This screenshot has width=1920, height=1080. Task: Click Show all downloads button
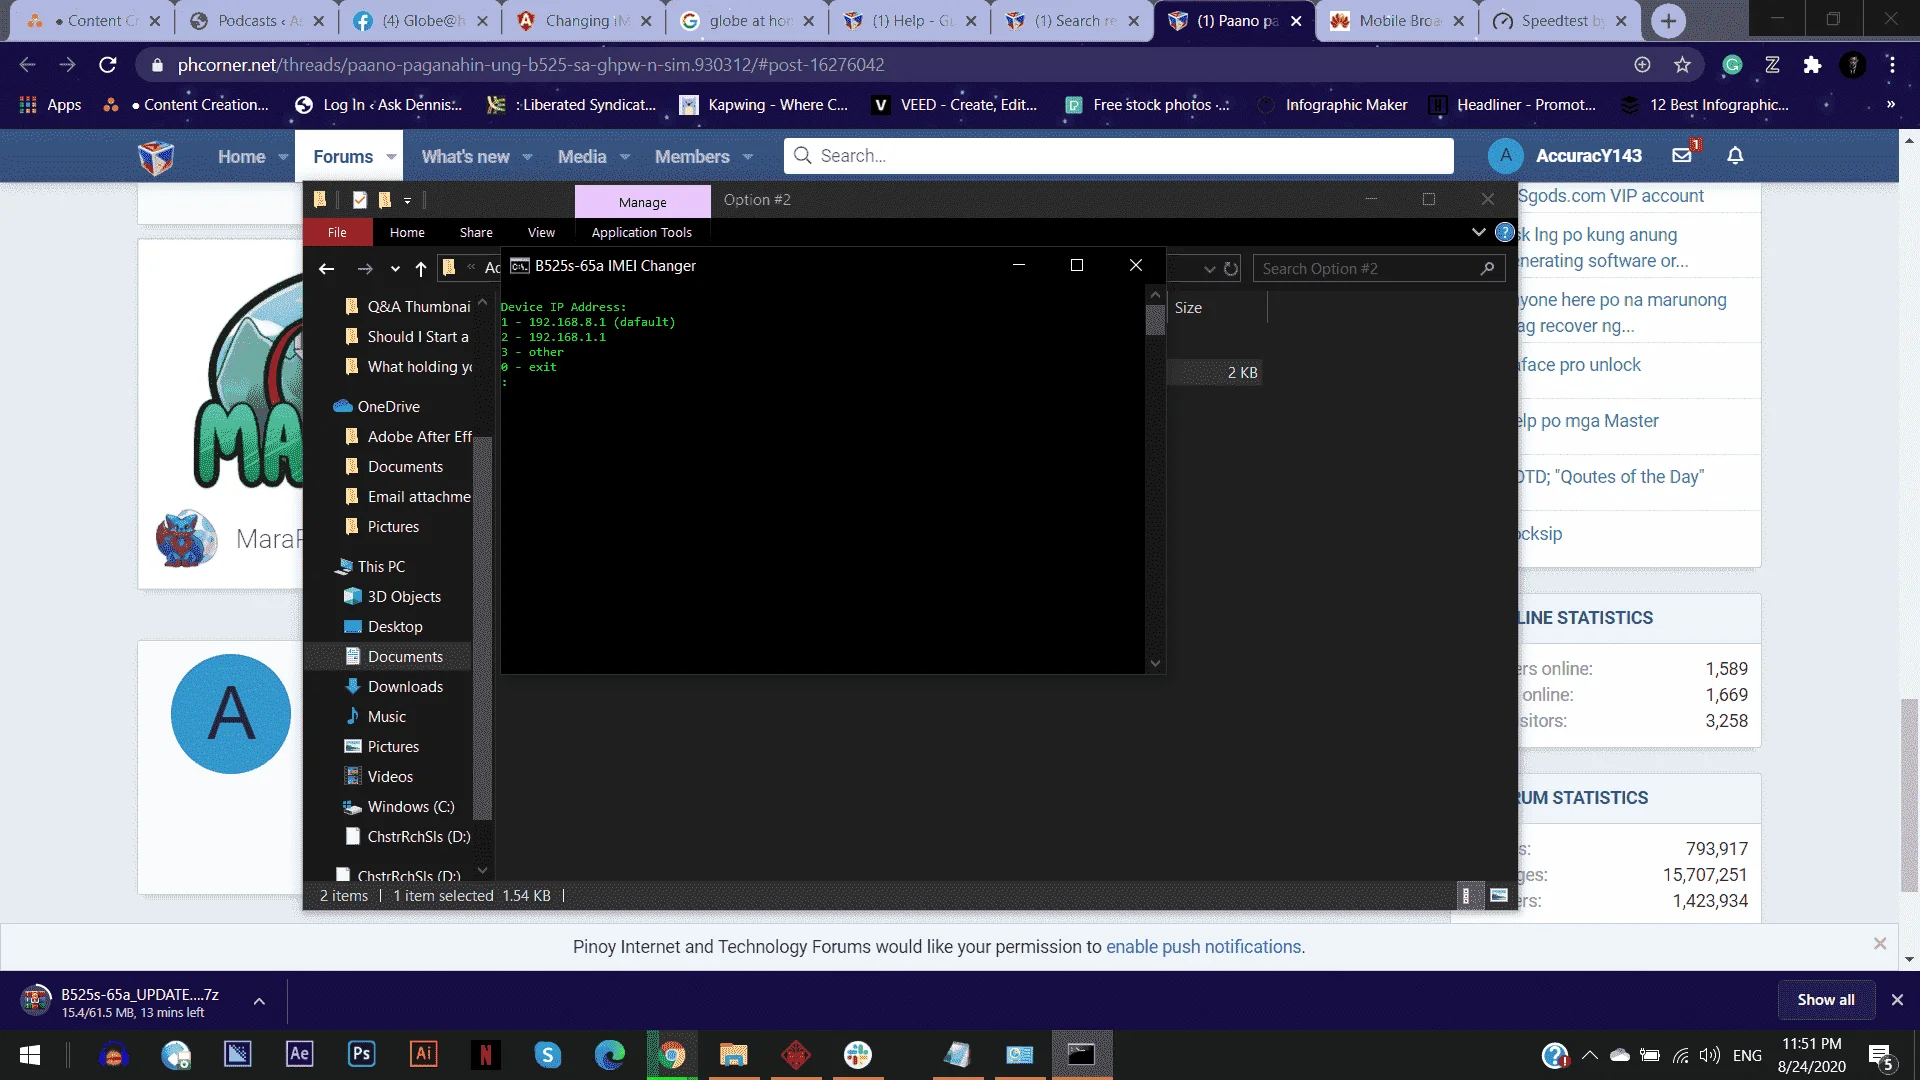pos(1826,1000)
